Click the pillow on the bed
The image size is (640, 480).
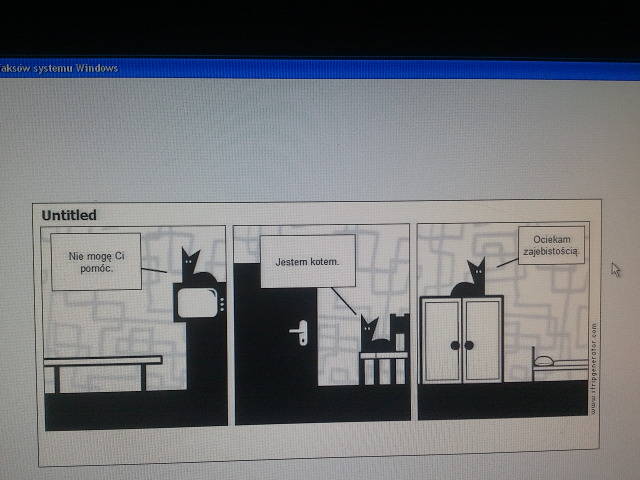(544, 357)
